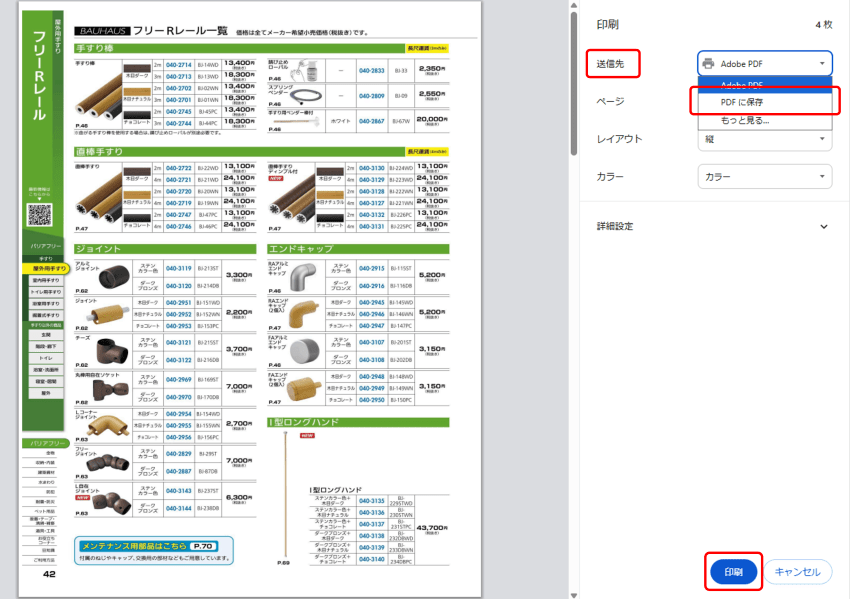This screenshot has width=850, height=599.
Task: Open the 送信先 destination dropdown
Action: [x=764, y=63]
